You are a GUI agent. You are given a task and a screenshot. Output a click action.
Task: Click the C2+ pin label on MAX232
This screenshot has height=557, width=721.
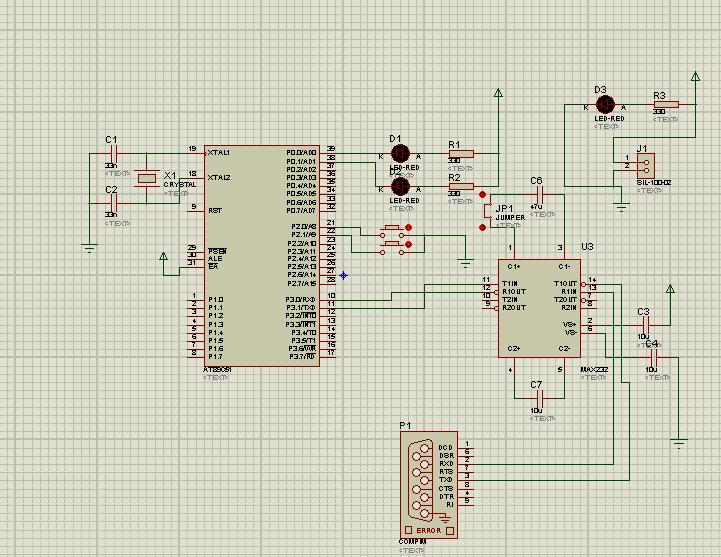click(x=514, y=349)
